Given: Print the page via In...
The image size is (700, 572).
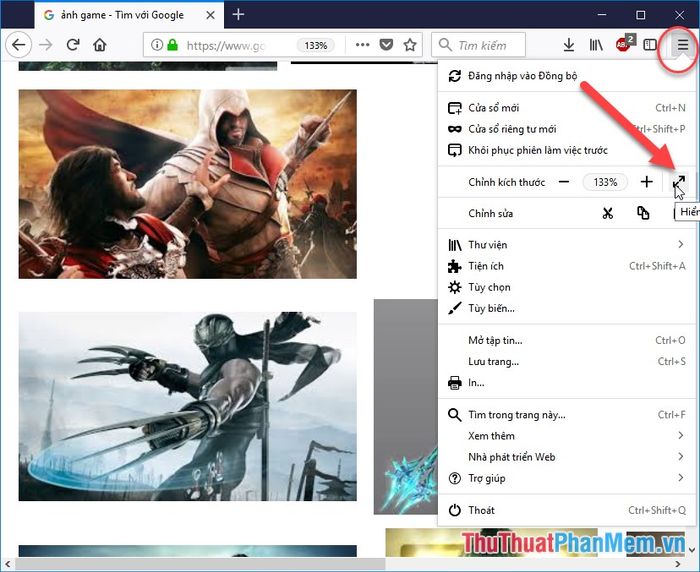Looking at the screenshot, I should point(567,383).
